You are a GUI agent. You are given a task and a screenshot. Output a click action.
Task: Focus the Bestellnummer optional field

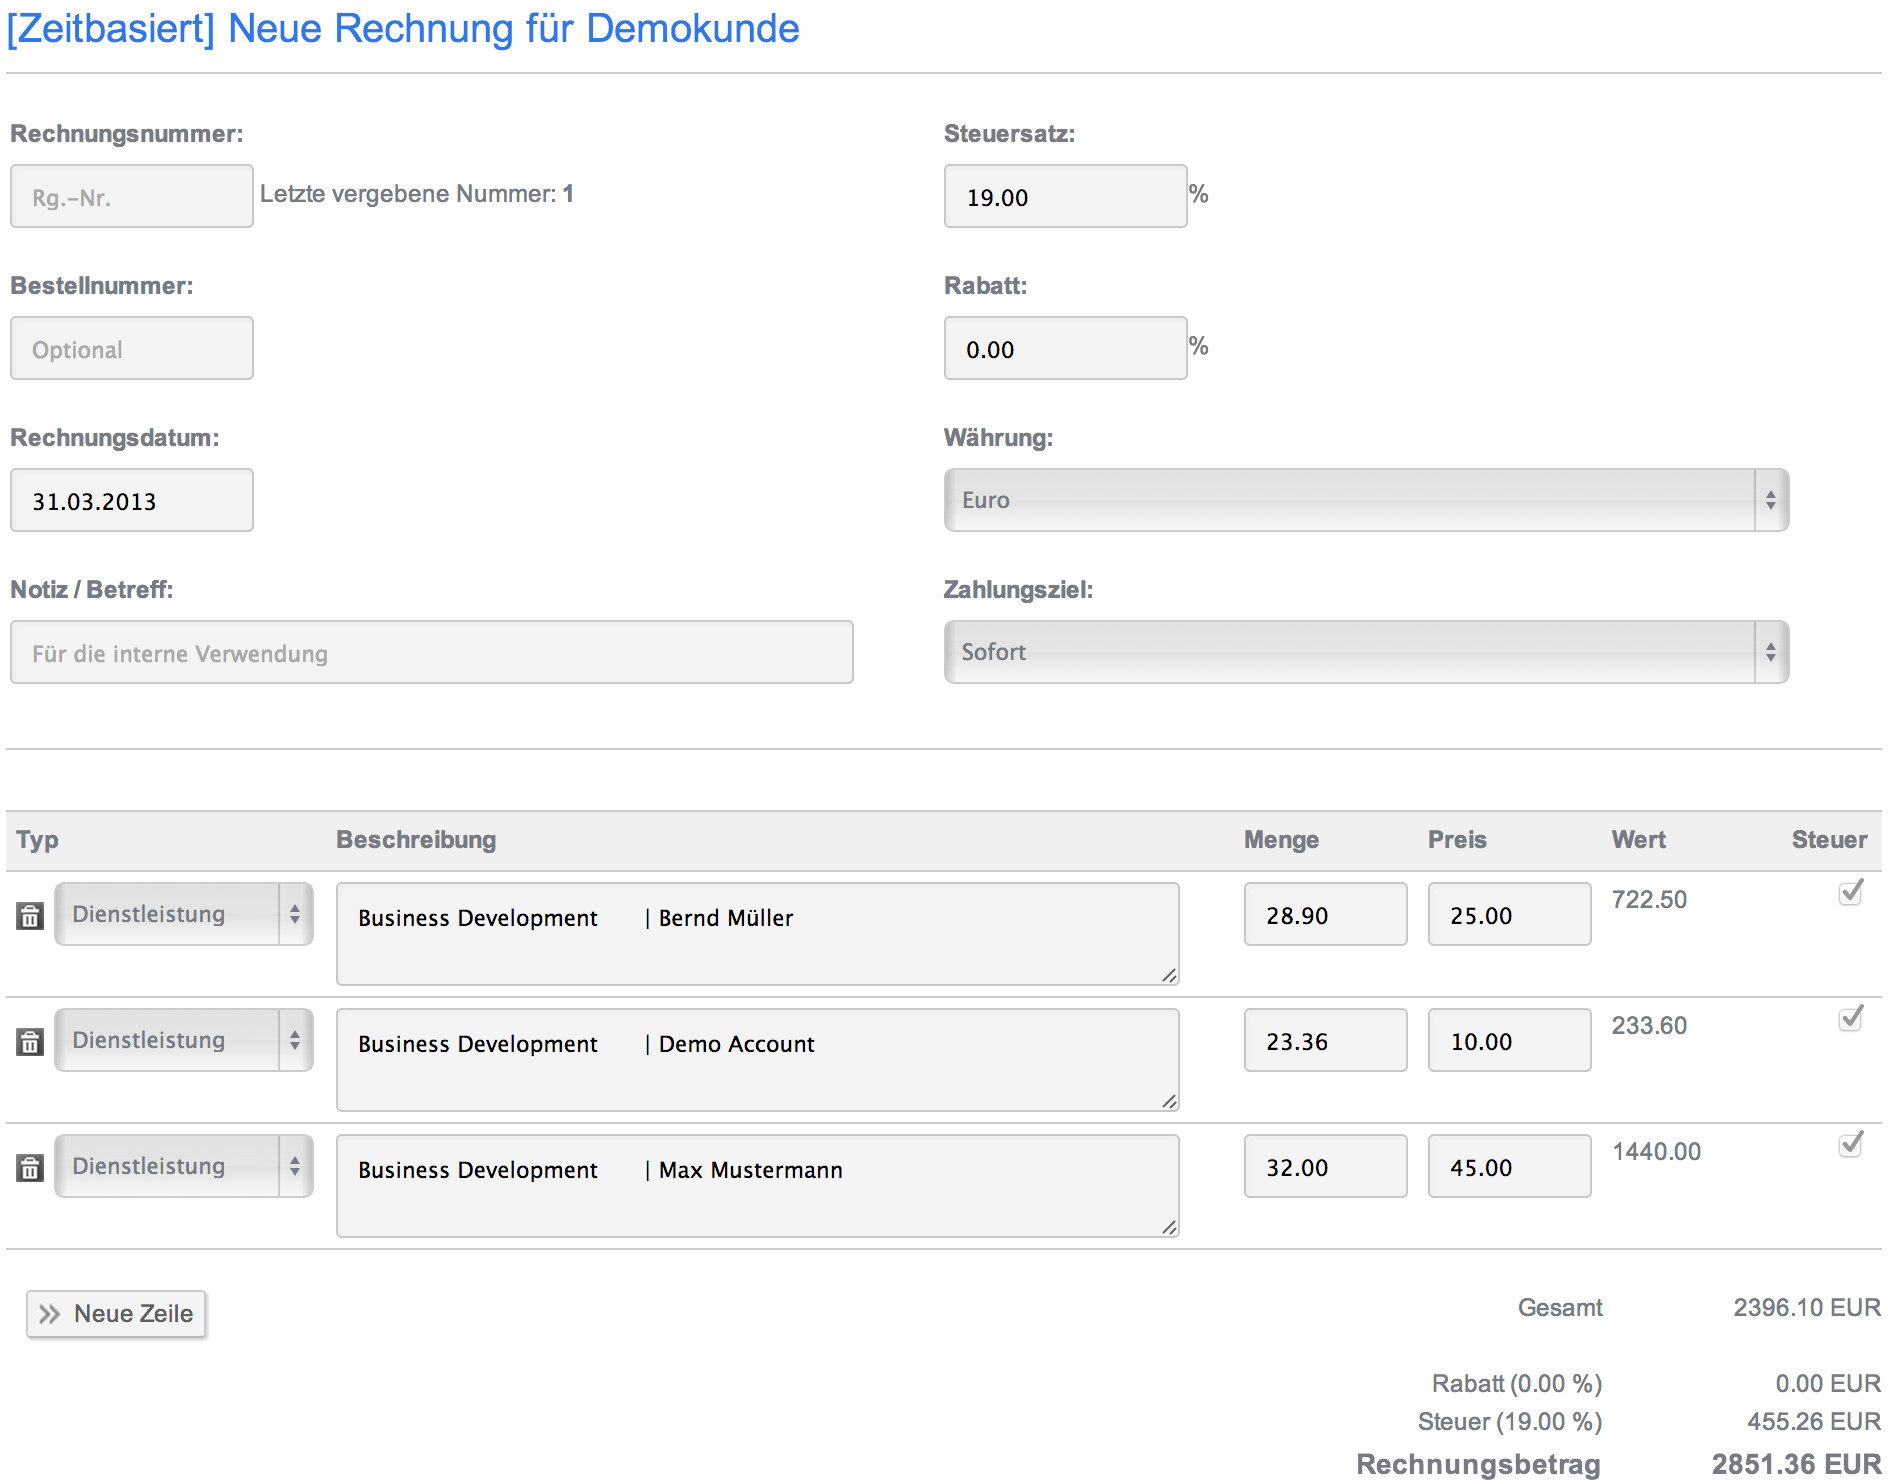132,349
